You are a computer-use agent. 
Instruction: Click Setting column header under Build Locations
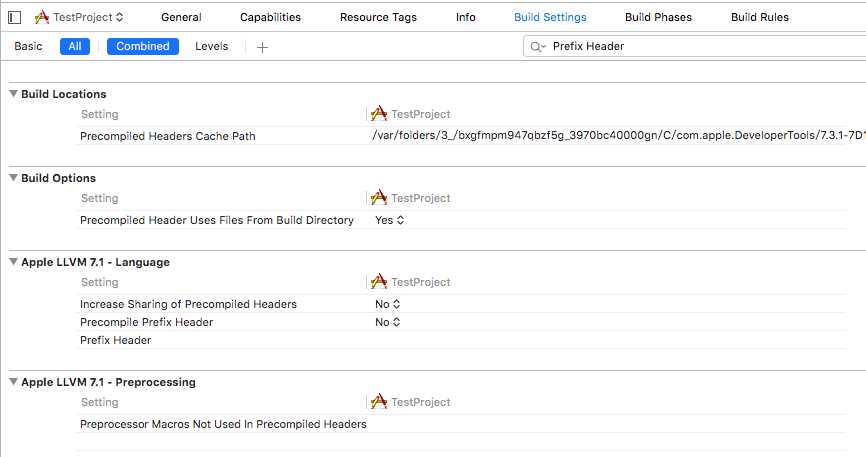[x=99, y=114]
